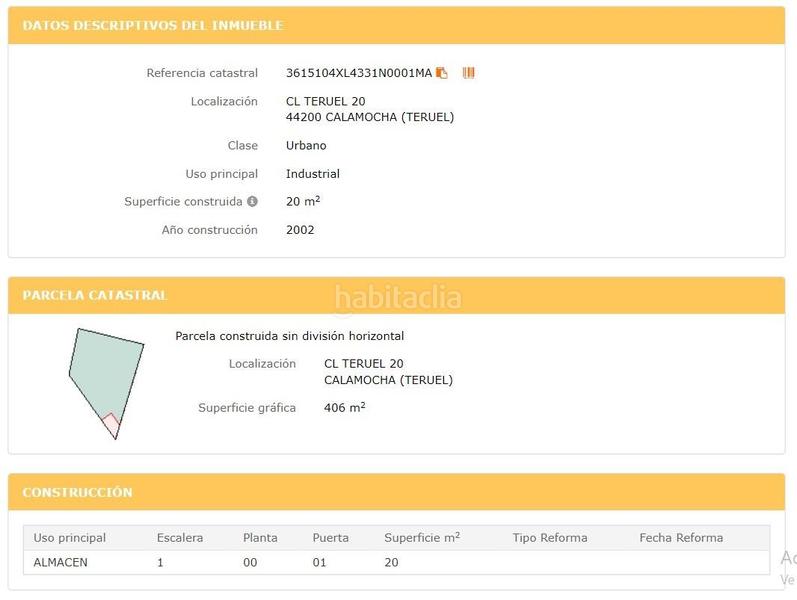
Task: Collapse the Datos Descriptivos del Inmueble header
Action: (396, 25)
